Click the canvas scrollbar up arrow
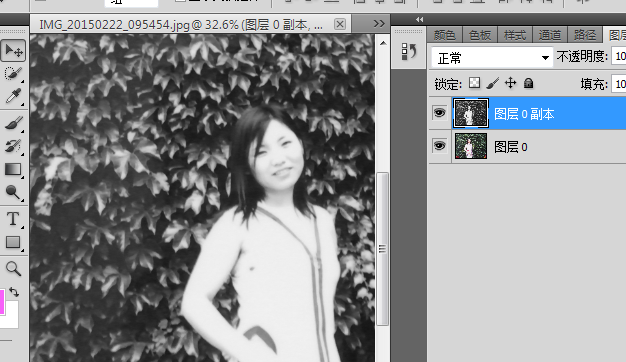The height and width of the screenshot is (362, 626). click(x=383, y=43)
